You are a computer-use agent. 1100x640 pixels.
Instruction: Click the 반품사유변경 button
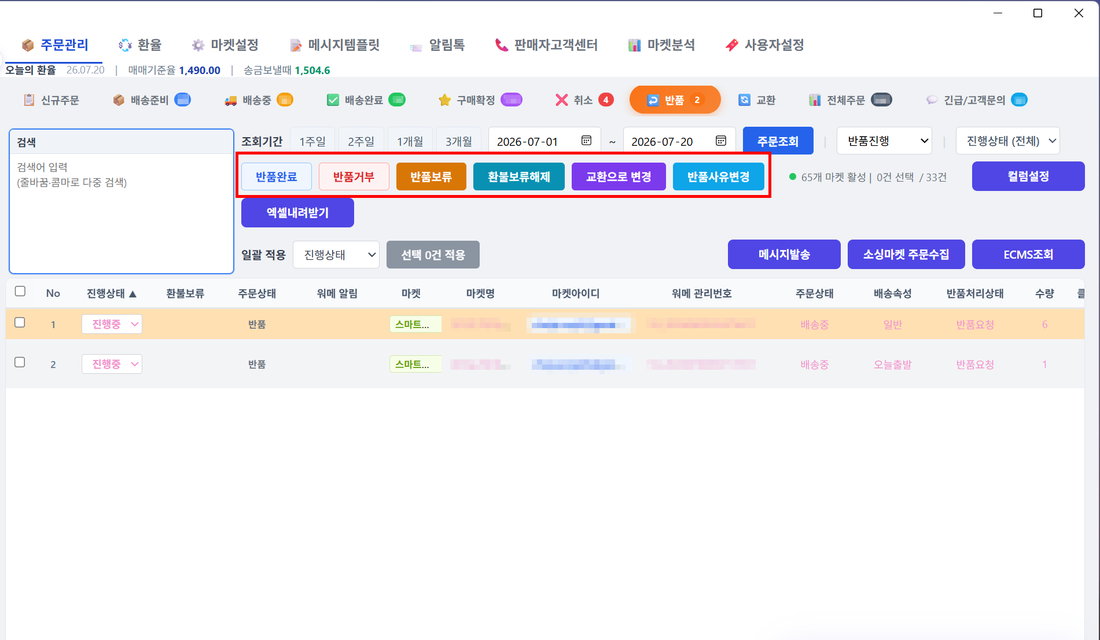click(x=718, y=176)
